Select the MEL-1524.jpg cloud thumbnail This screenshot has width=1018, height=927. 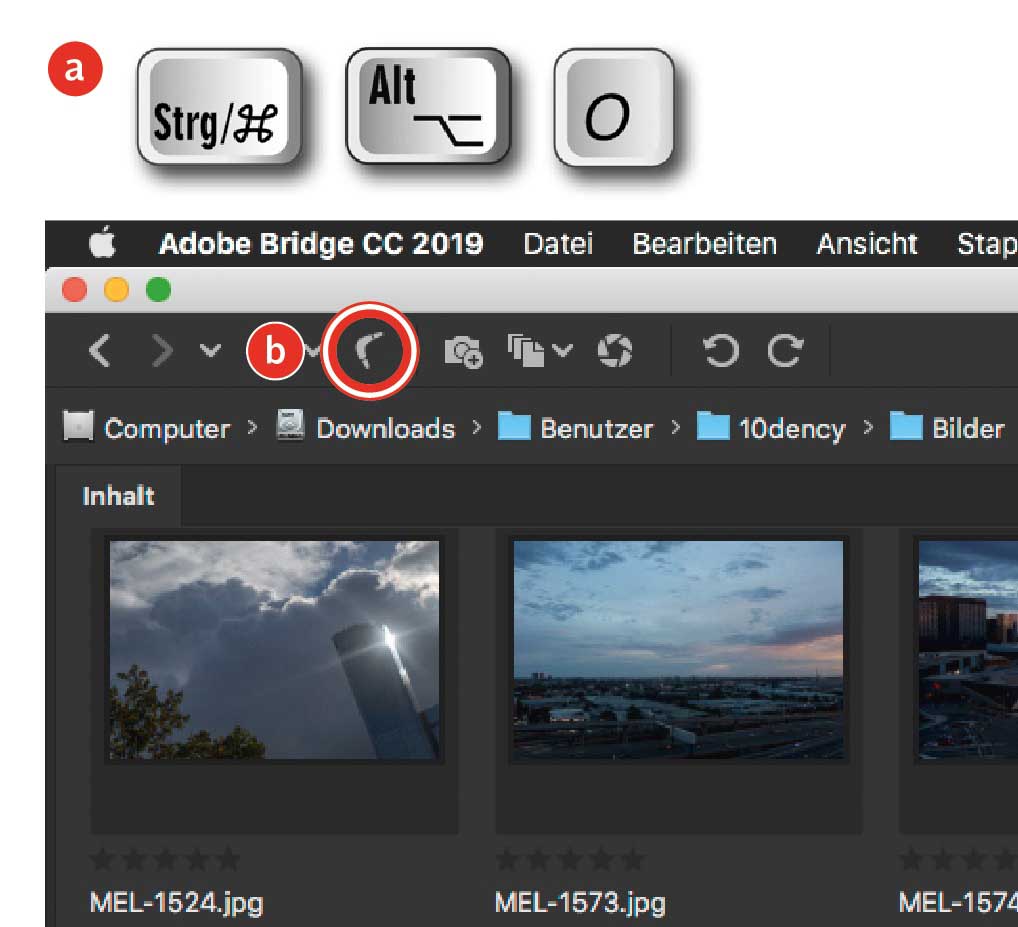274,650
